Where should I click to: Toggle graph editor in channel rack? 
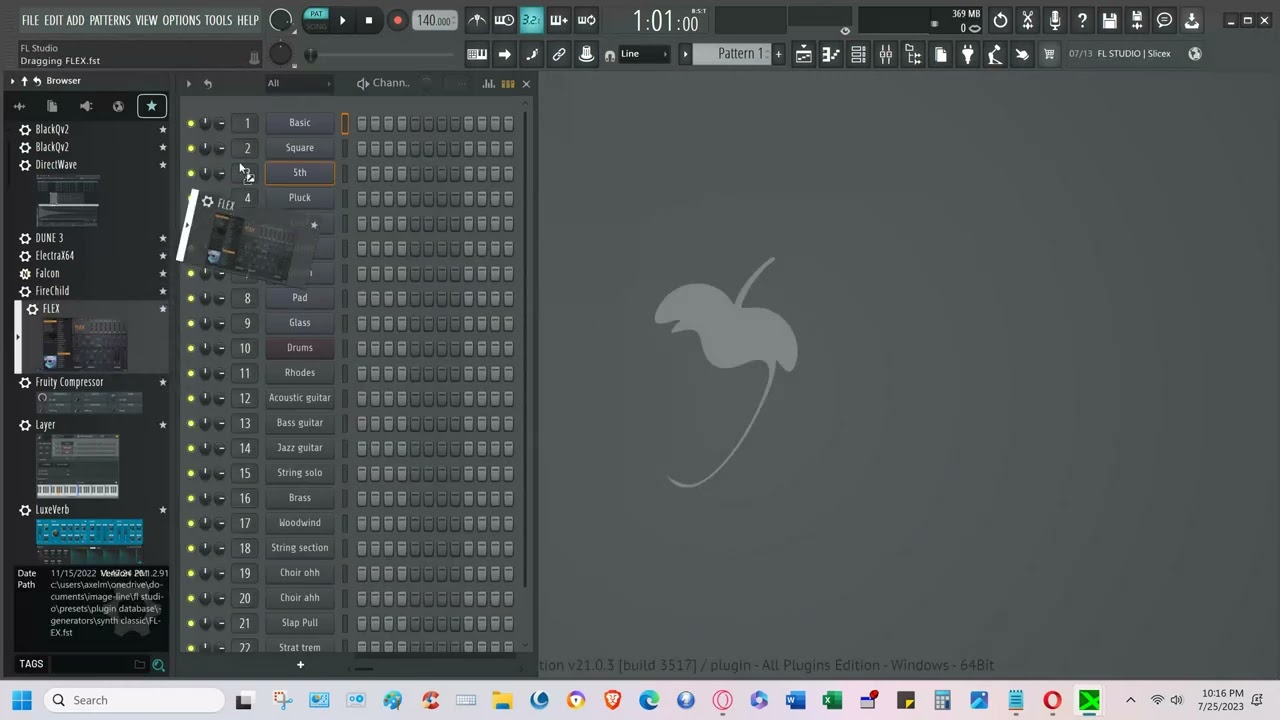(488, 83)
